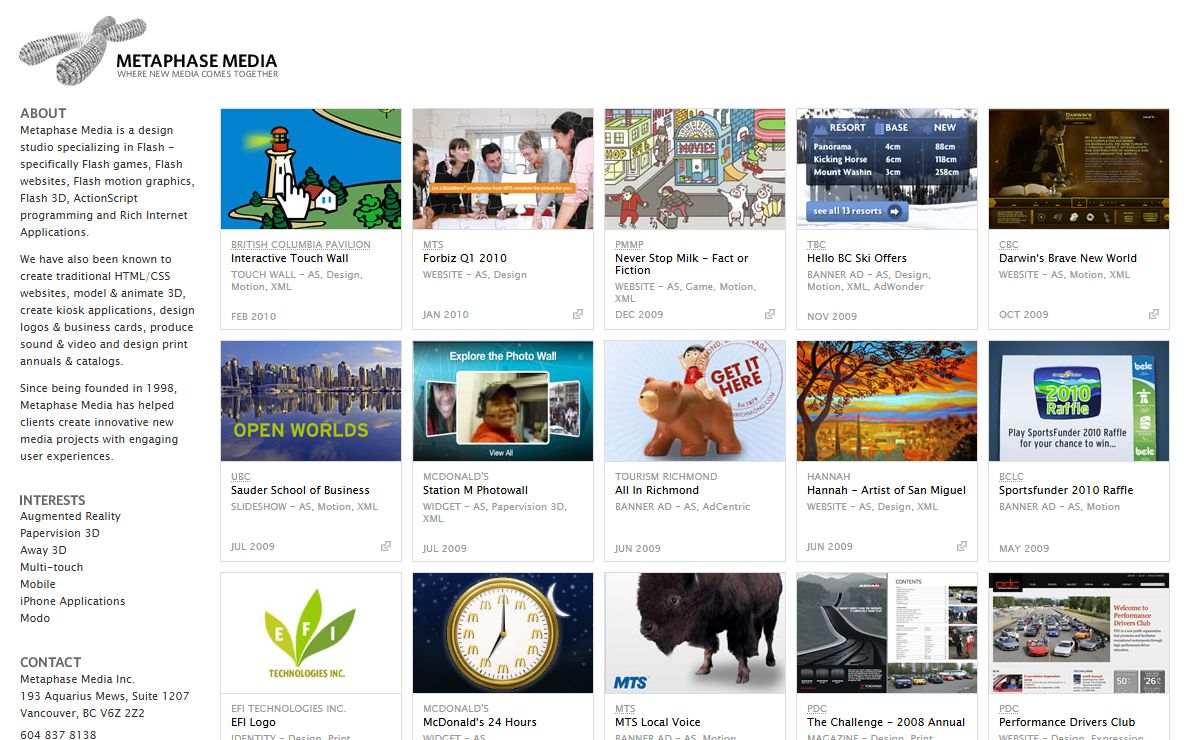The image size is (1200, 740).
Task: Open the Interactive Touch Wall lighthouse thumbnail
Action: [311, 169]
